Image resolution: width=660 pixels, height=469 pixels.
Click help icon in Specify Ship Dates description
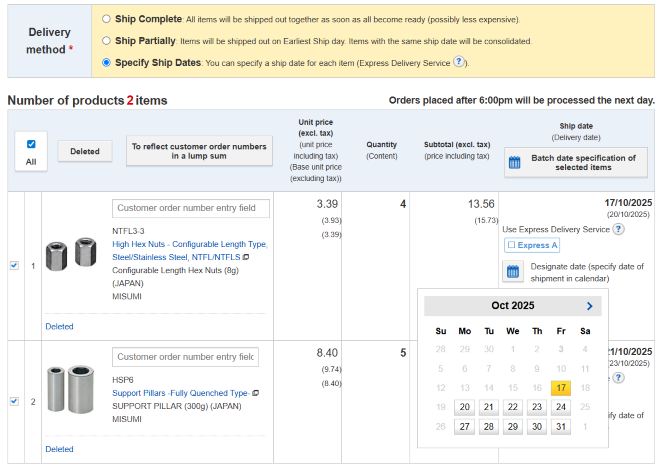tap(458, 62)
